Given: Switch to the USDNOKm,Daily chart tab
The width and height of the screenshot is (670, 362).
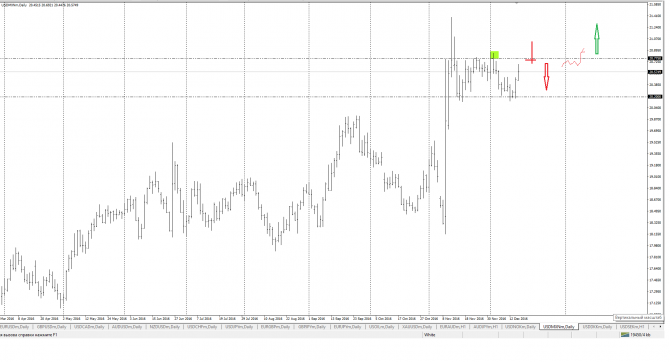Looking at the screenshot, I should coord(520,327).
